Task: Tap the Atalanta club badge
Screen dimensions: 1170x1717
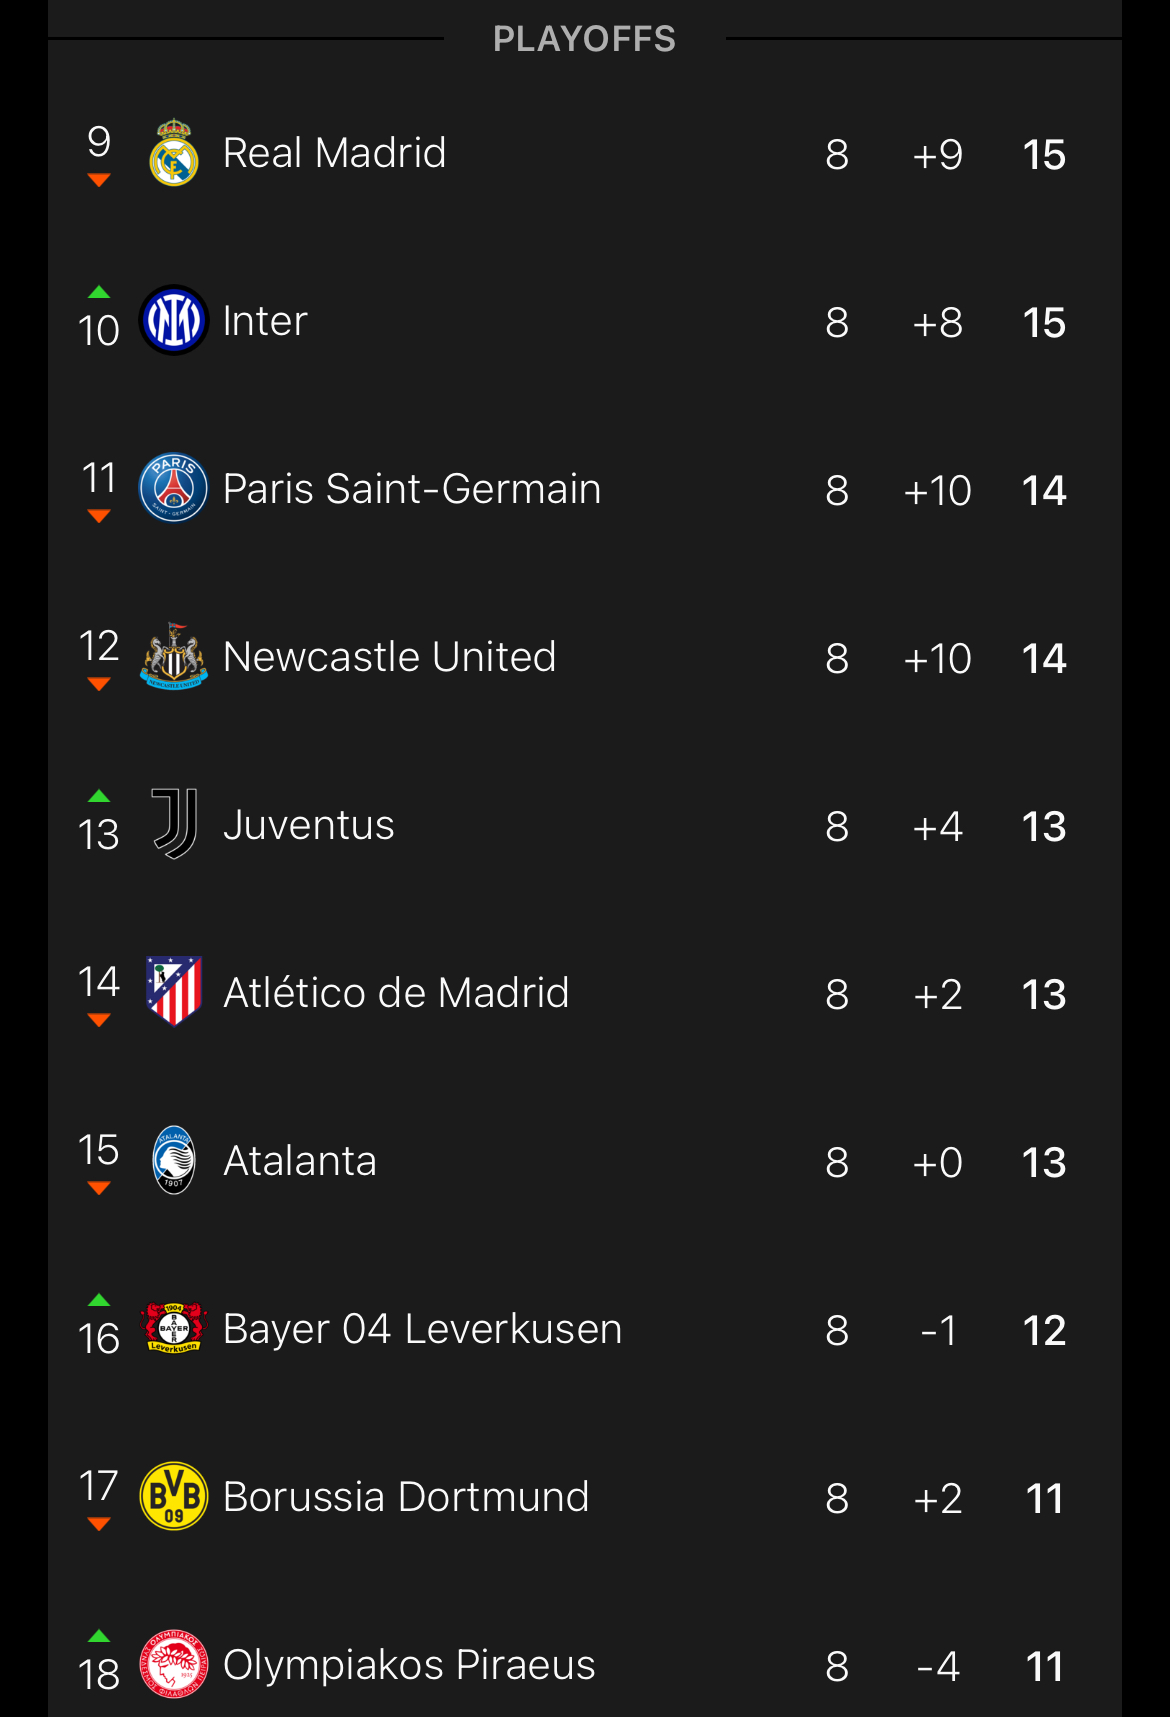Action: click(174, 1160)
